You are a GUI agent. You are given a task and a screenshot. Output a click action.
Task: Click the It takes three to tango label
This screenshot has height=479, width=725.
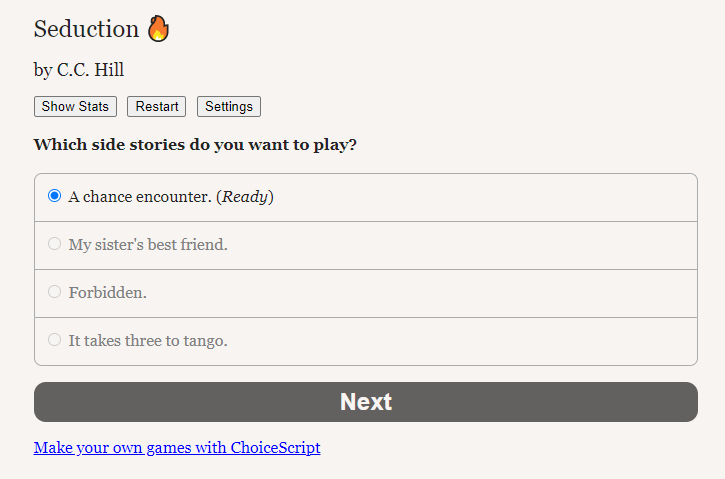148,341
